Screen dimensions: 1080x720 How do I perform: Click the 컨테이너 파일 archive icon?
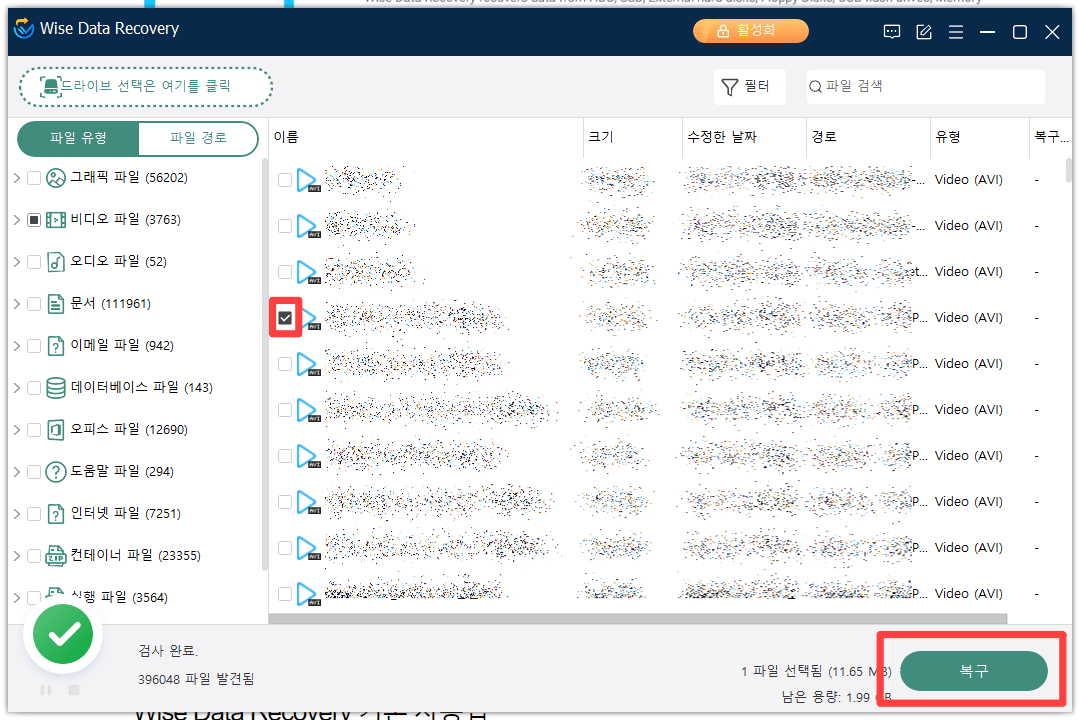[x=55, y=555]
